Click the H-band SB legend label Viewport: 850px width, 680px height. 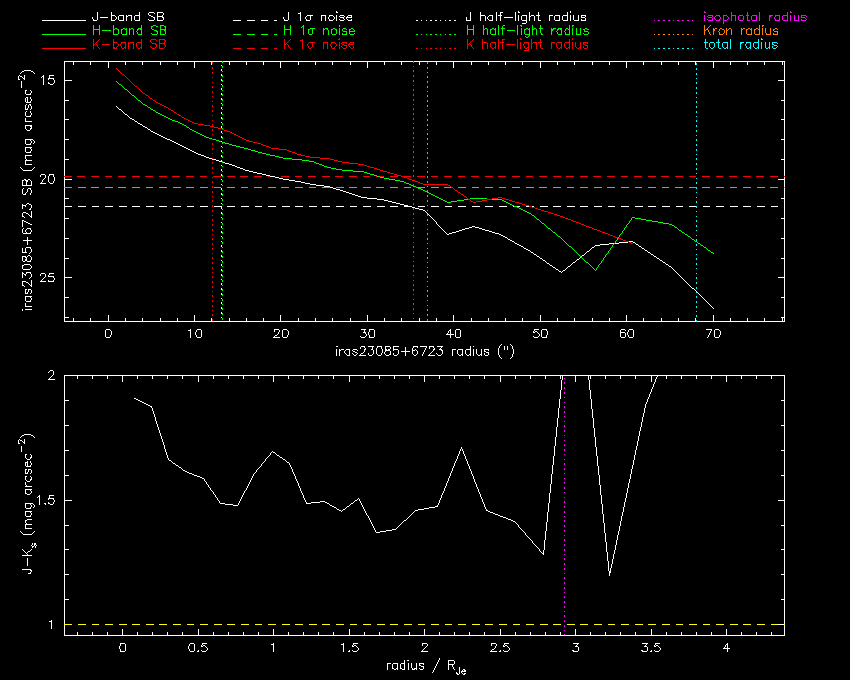[129, 30]
